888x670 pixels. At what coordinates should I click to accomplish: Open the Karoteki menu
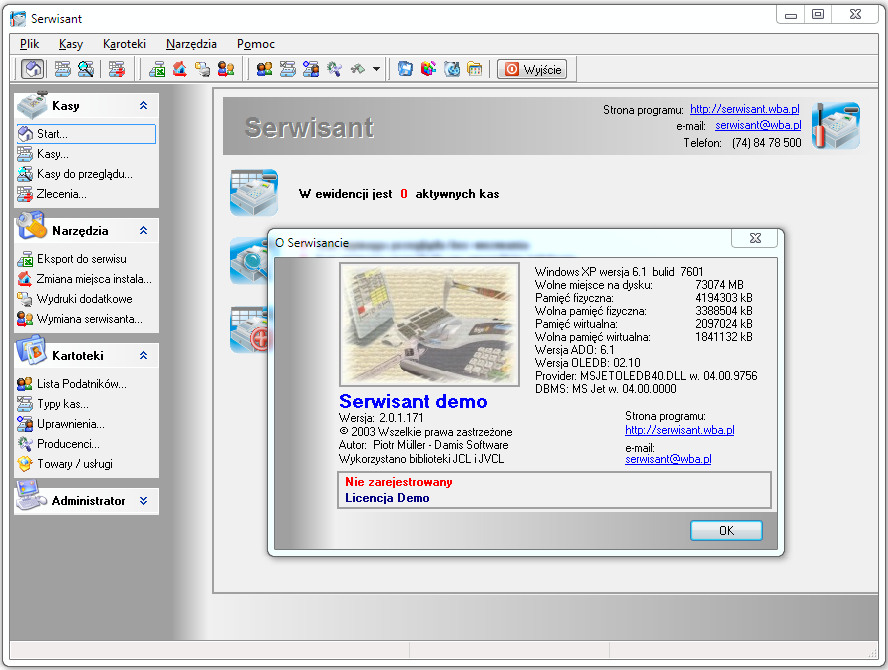click(x=124, y=44)
